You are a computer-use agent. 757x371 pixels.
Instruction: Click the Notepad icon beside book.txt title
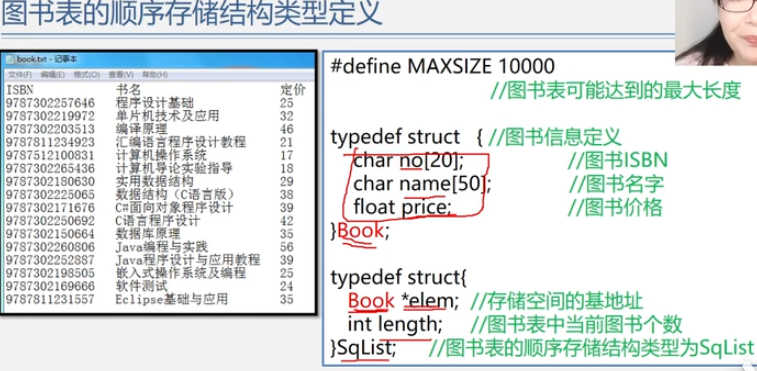click(11, 59)
